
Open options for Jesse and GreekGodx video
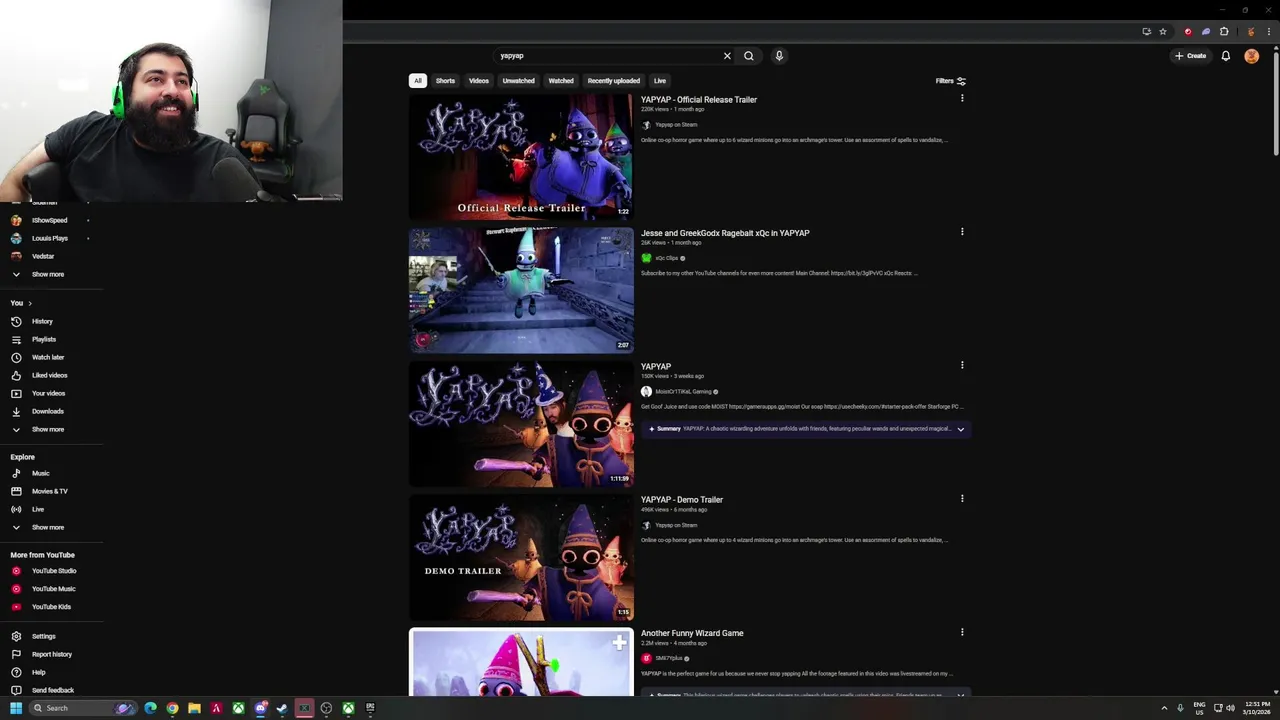(x=962, y=232)
